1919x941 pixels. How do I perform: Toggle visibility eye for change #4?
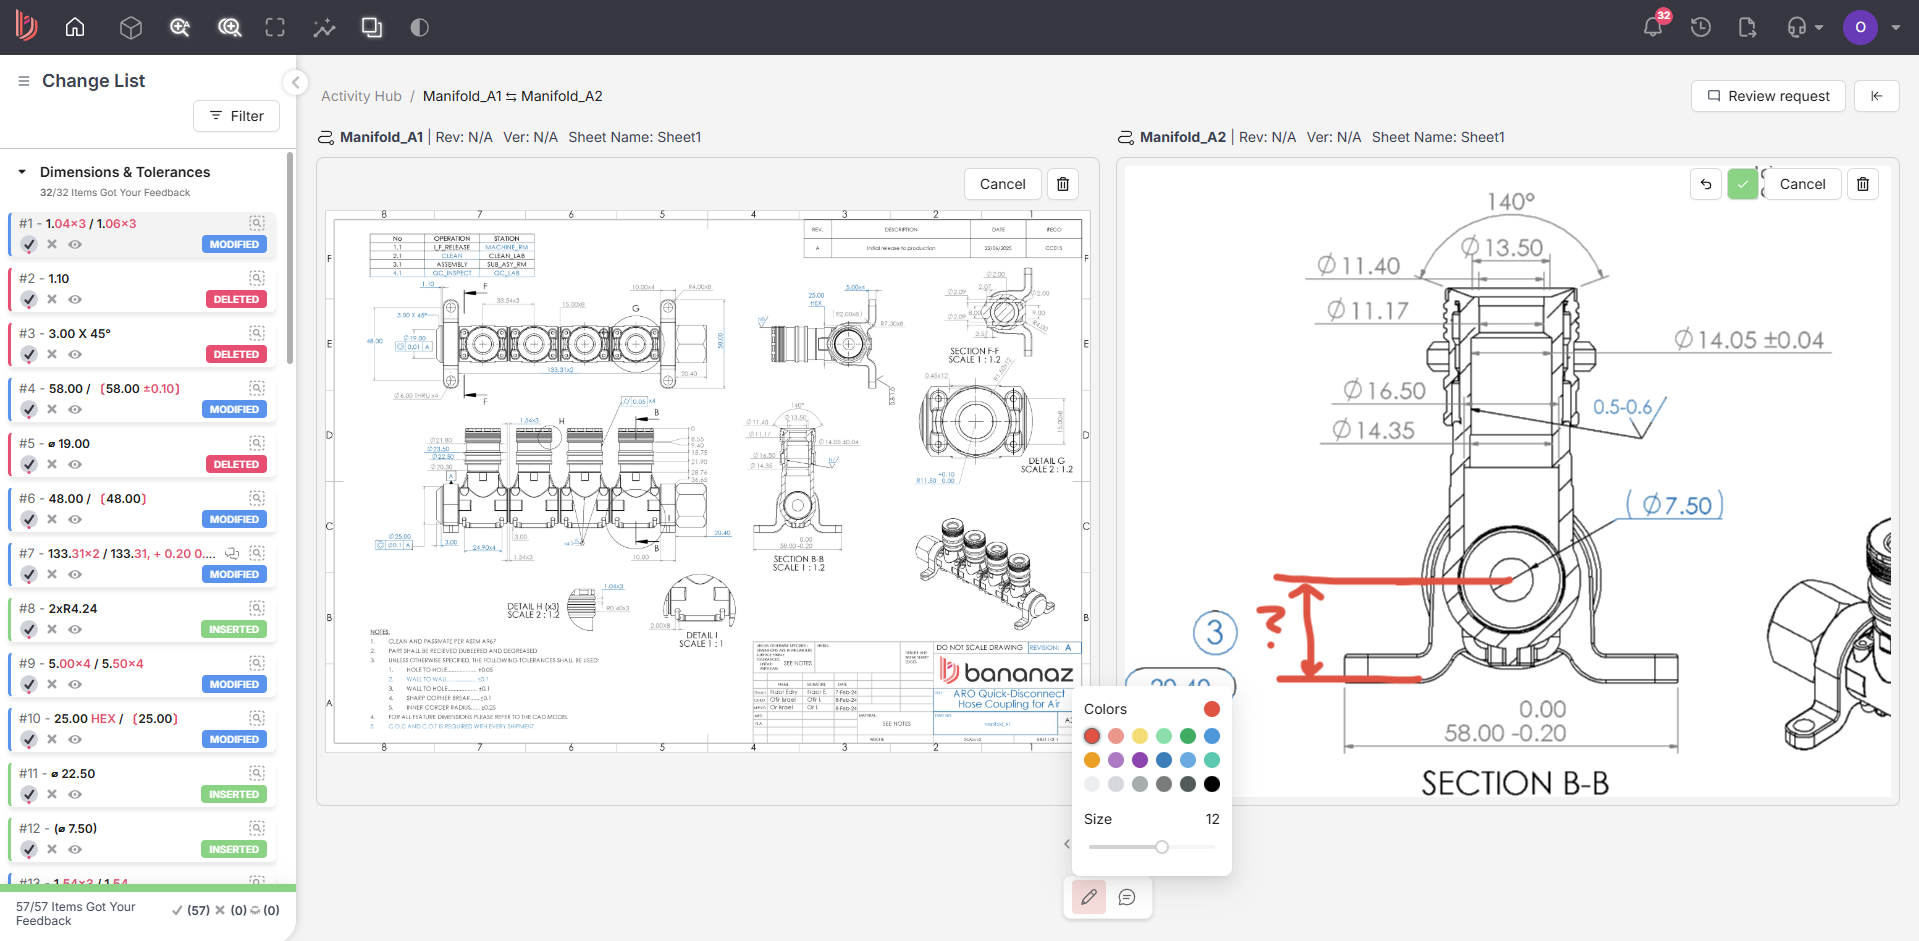click(x=75, y=409)
